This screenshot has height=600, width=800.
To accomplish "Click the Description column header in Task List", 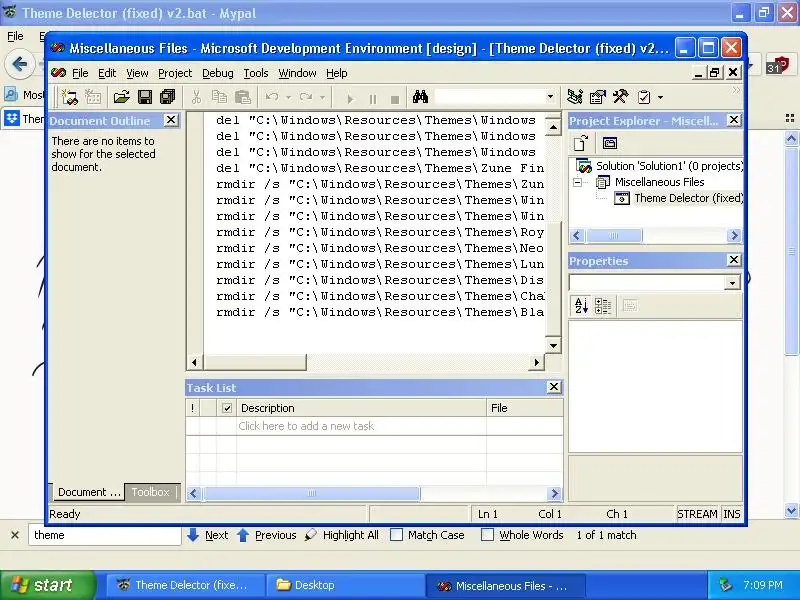I will click(x=361, y=408).
